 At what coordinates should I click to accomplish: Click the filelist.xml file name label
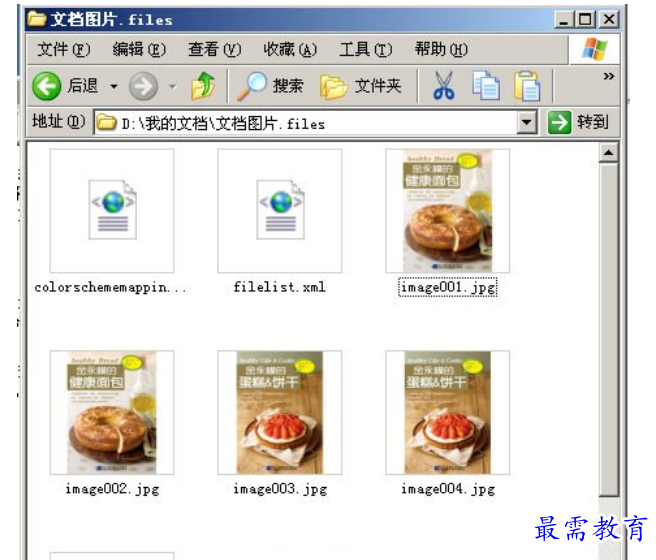[x=279, y=287]
